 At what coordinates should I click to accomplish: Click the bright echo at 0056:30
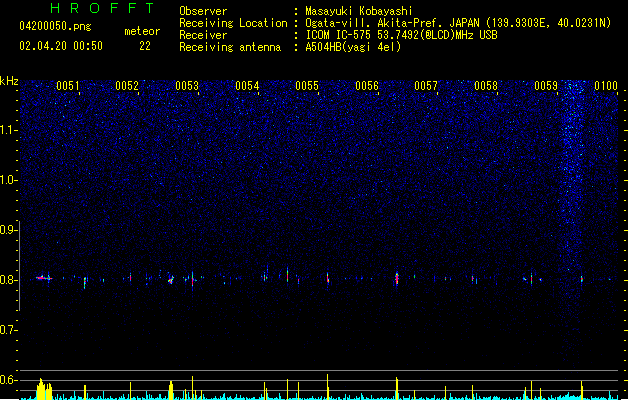(x=397, y=278)
